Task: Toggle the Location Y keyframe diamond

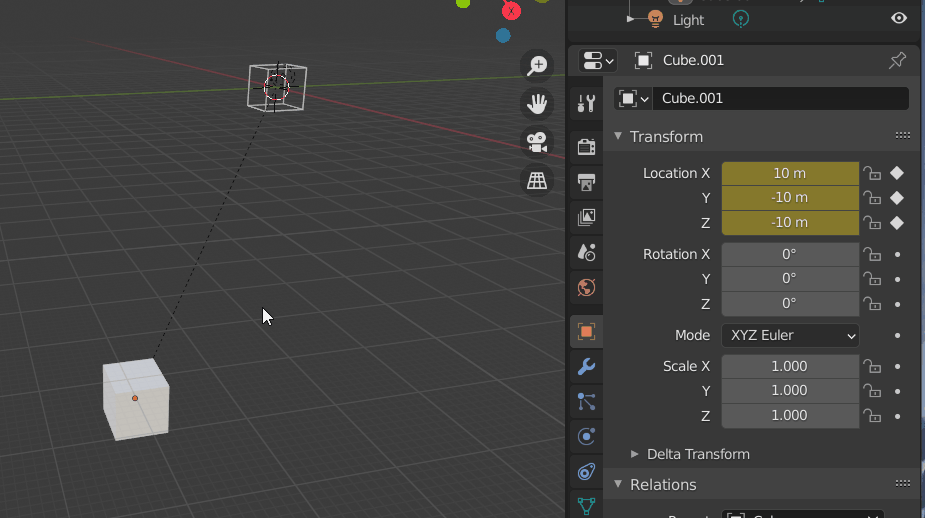Action: [x=897, y=198]
